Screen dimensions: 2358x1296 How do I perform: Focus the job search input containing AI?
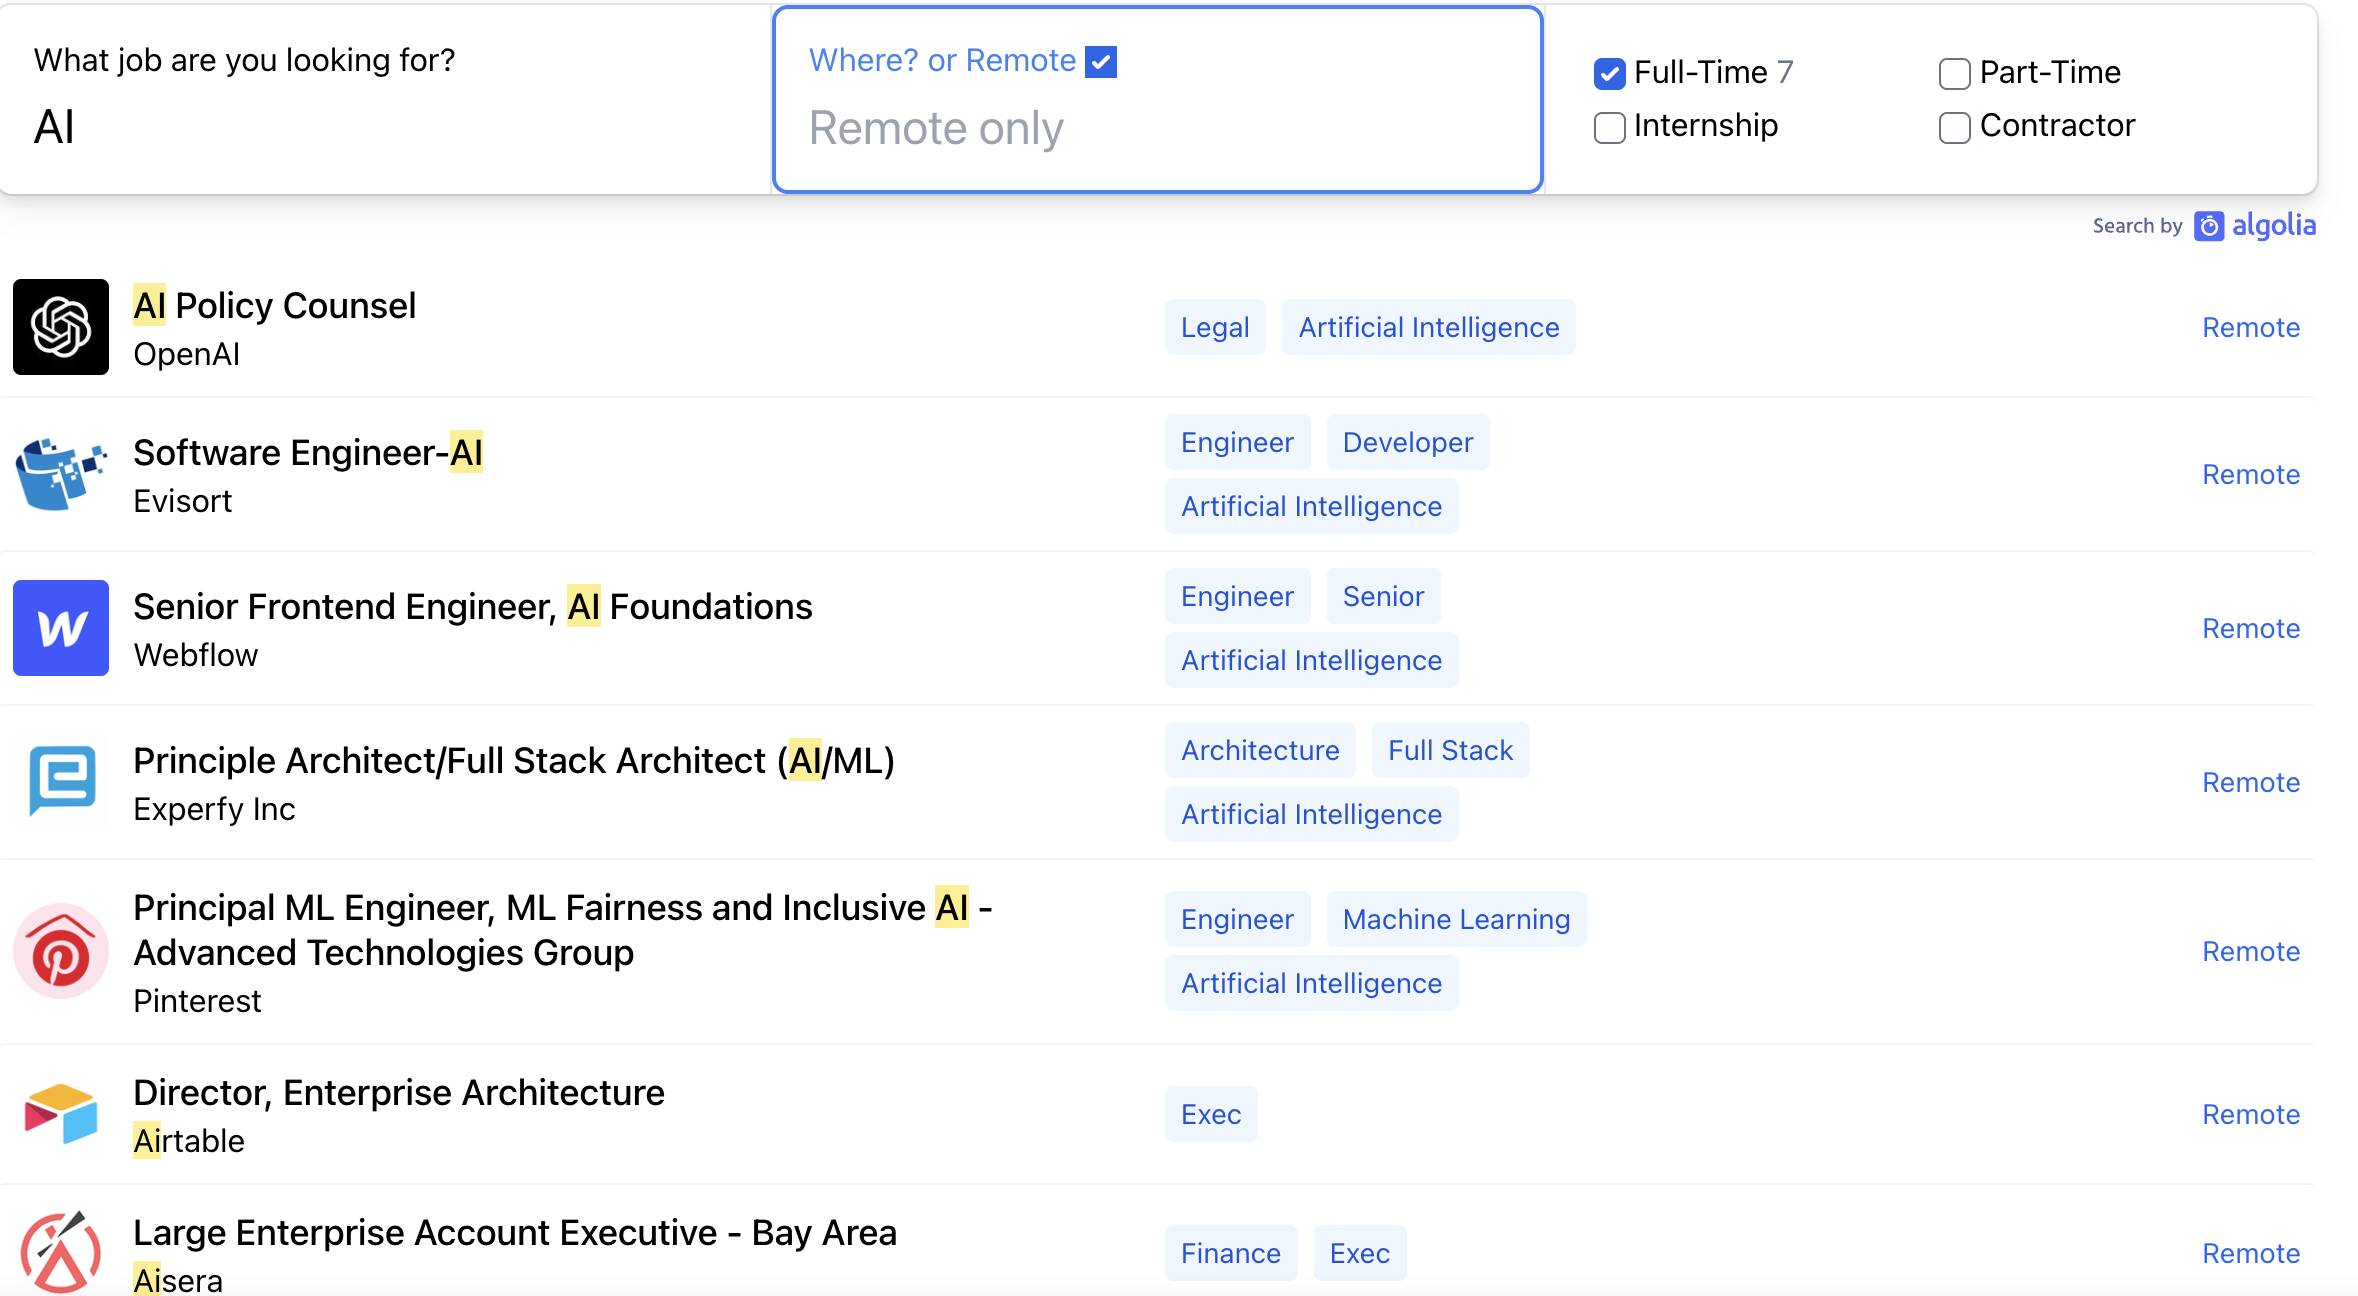pyautogui.click(x=385, y=127)
